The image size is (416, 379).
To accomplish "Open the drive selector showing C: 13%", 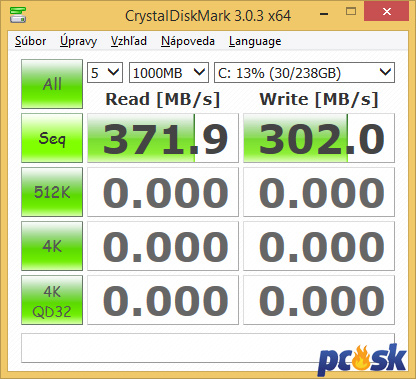I will coord(304,73).
